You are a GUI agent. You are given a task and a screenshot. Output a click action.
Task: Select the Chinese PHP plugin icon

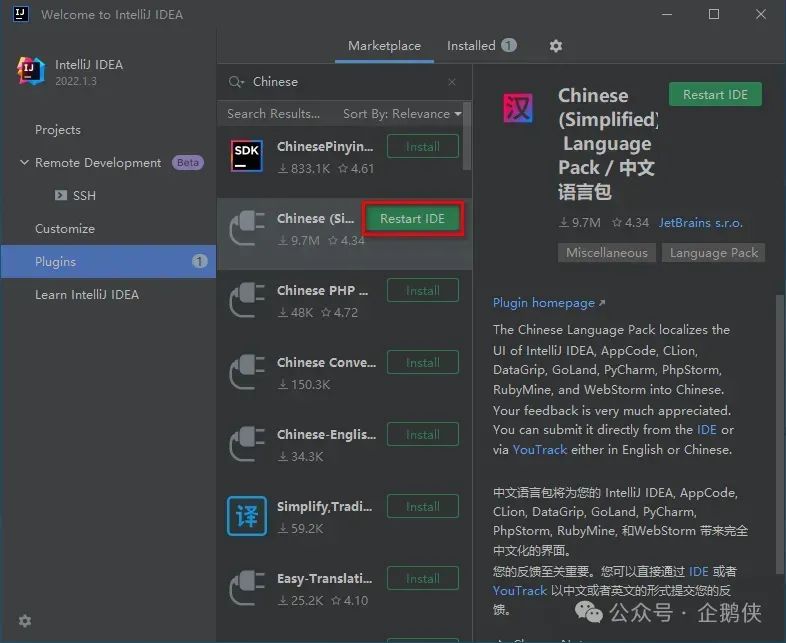tap(247, 300)
